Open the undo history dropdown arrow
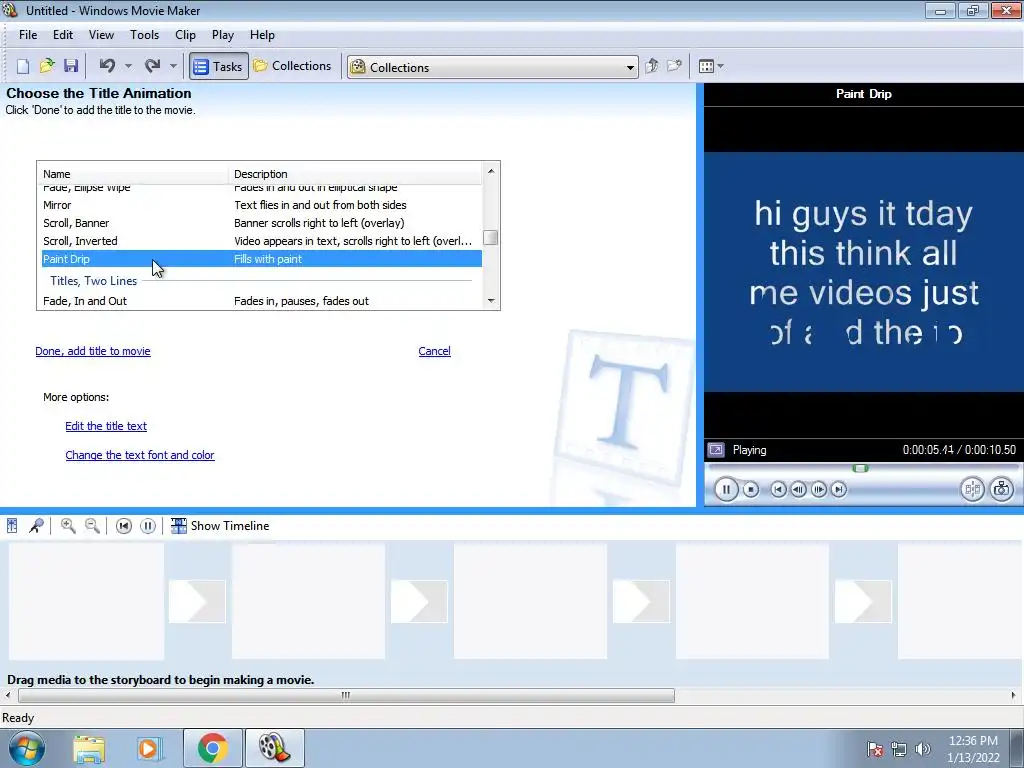 pos(128,66)
